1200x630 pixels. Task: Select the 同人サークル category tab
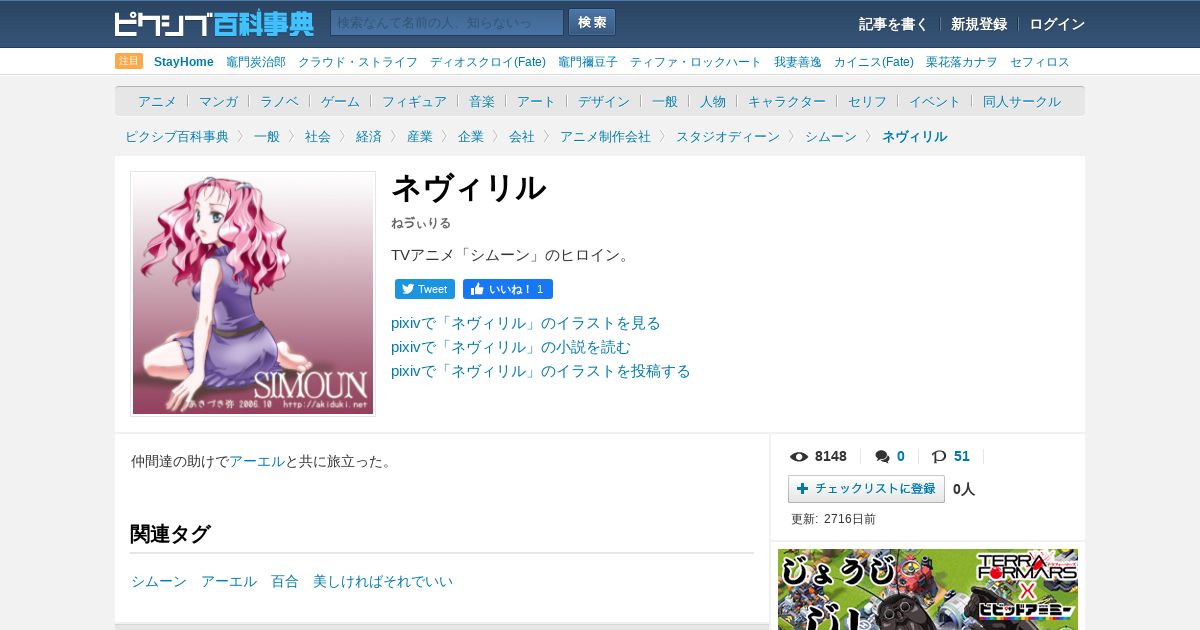click(1022, 101)
